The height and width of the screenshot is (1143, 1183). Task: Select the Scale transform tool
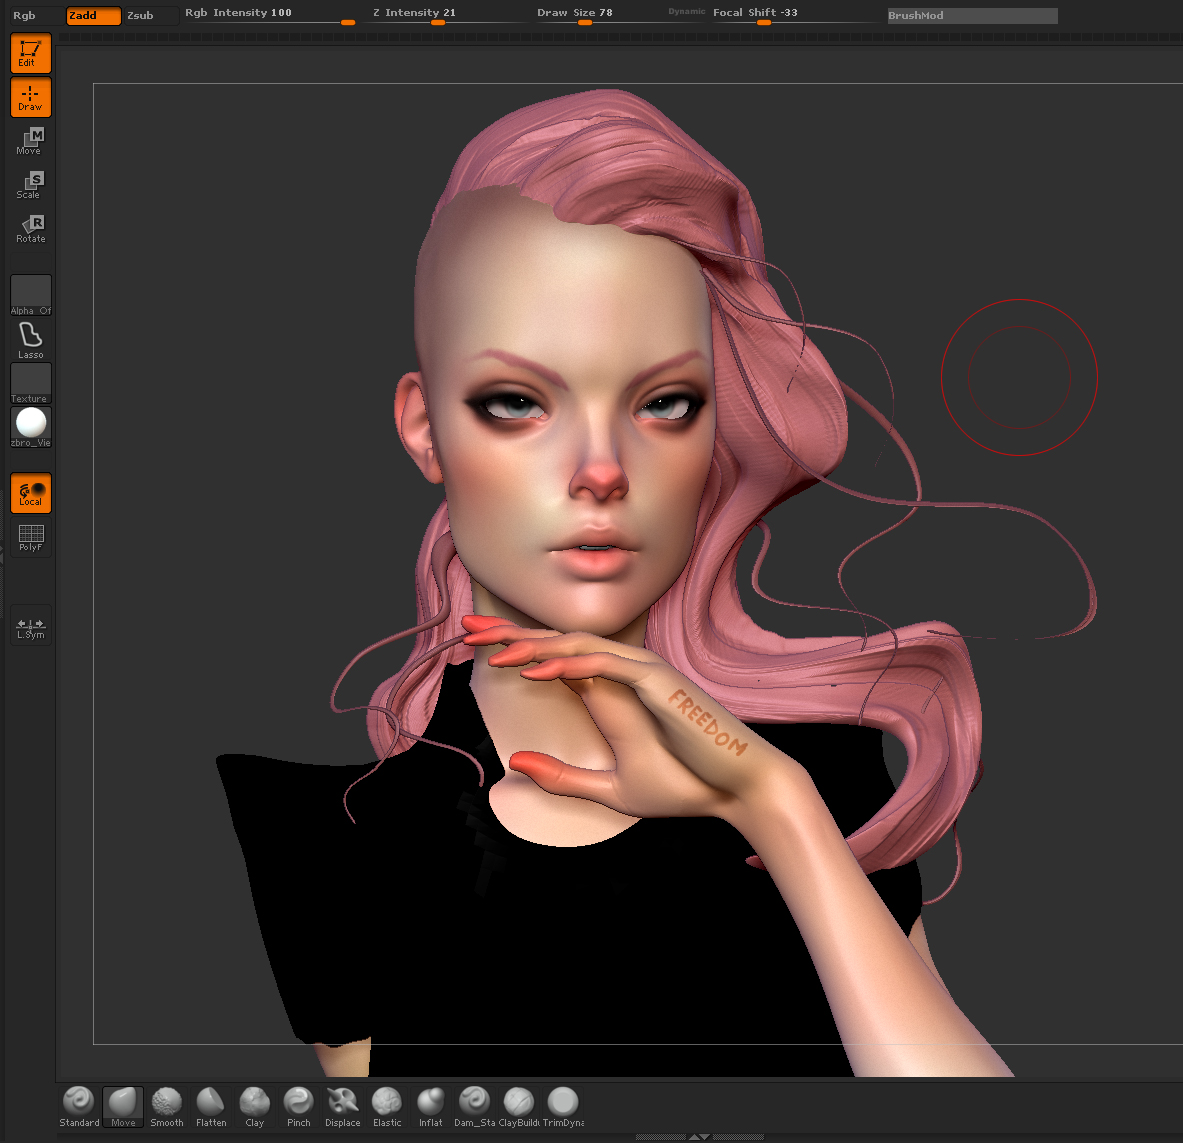click(x=31, y=185)
